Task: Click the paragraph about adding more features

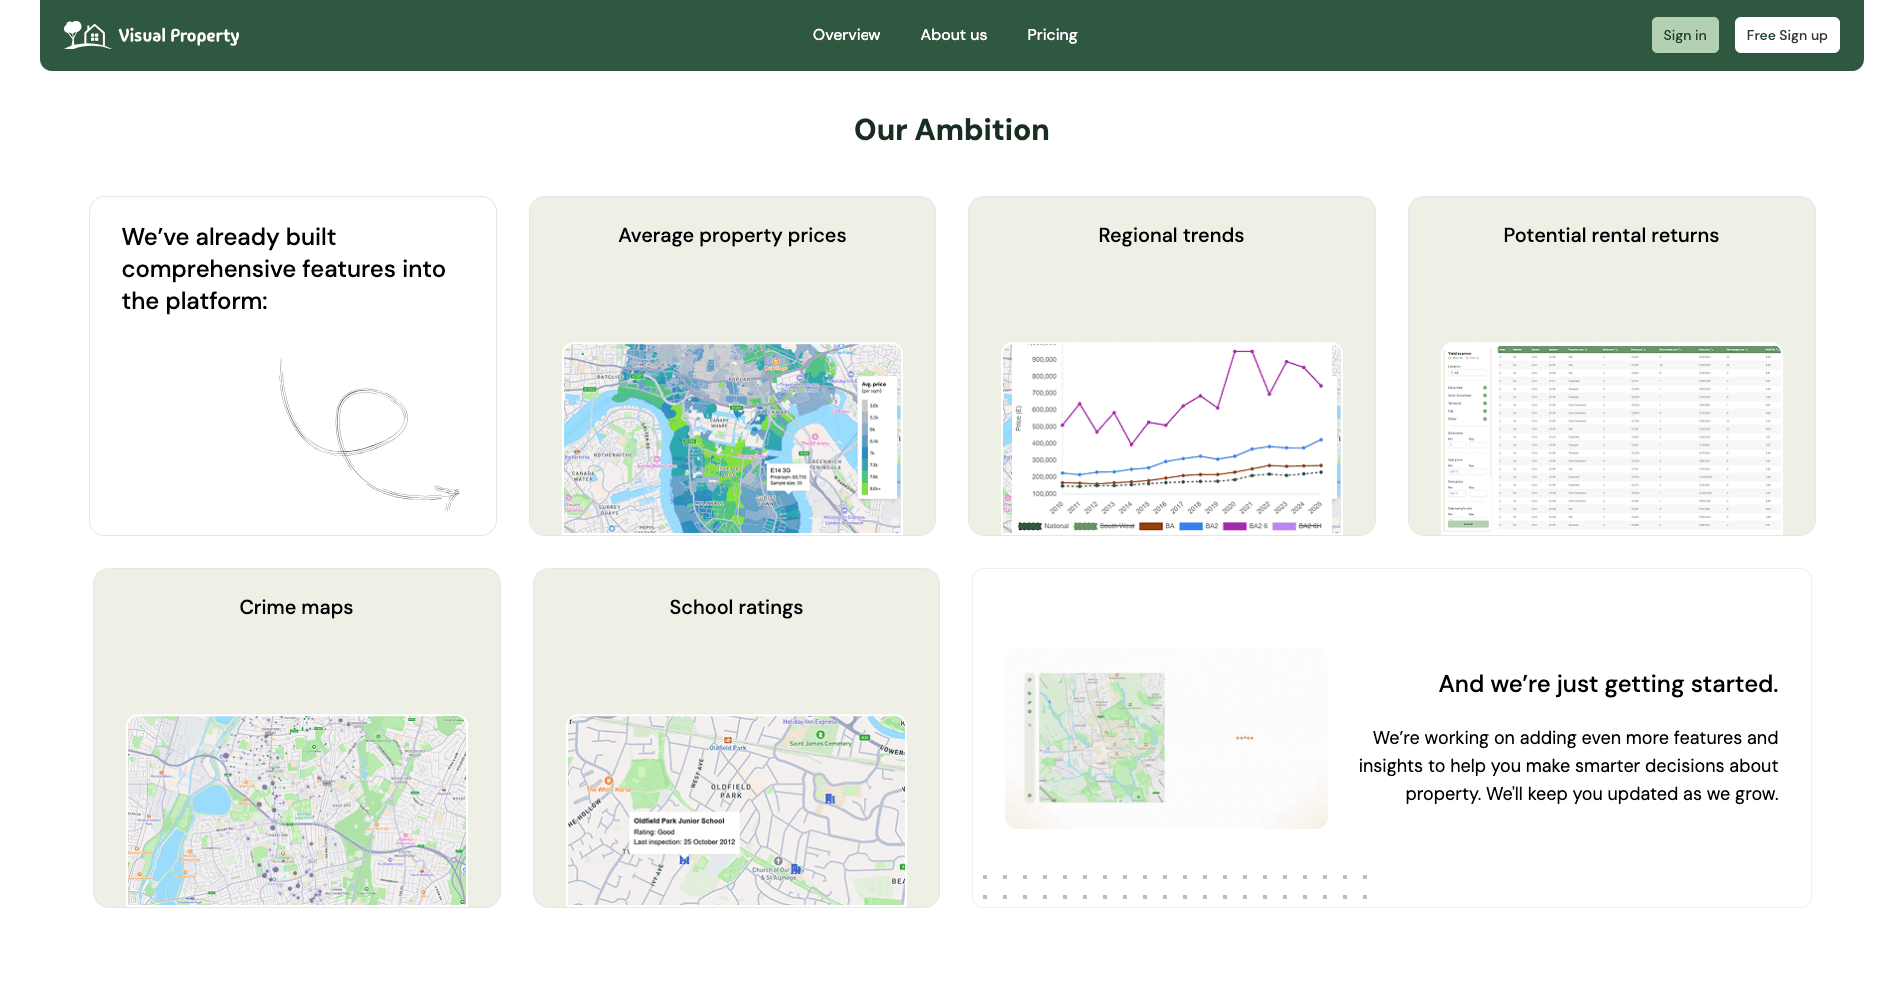Action: click(x=1568, y=766)
